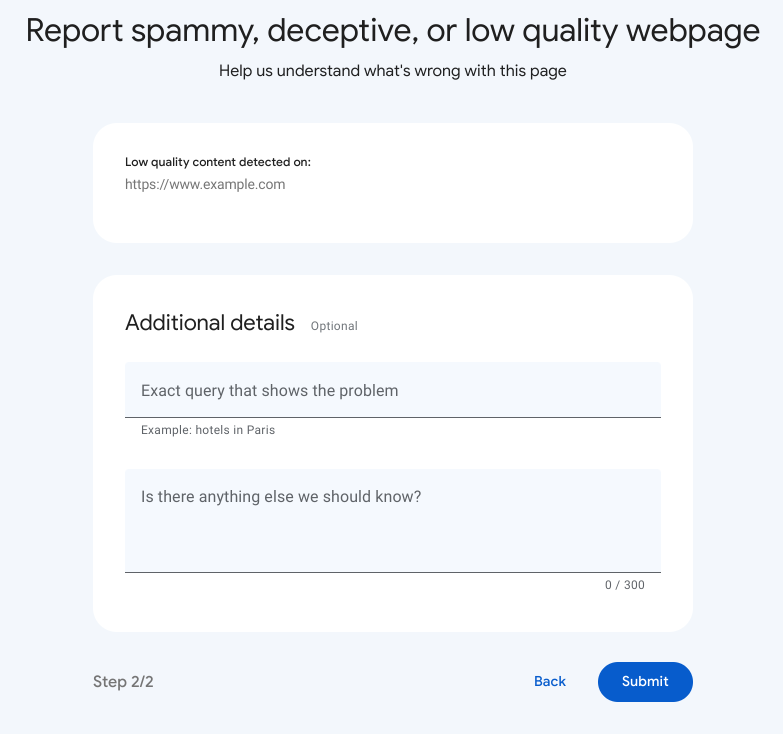Click the underline below the exact query field
Screen dimensions: 783x734
[392, 417]
